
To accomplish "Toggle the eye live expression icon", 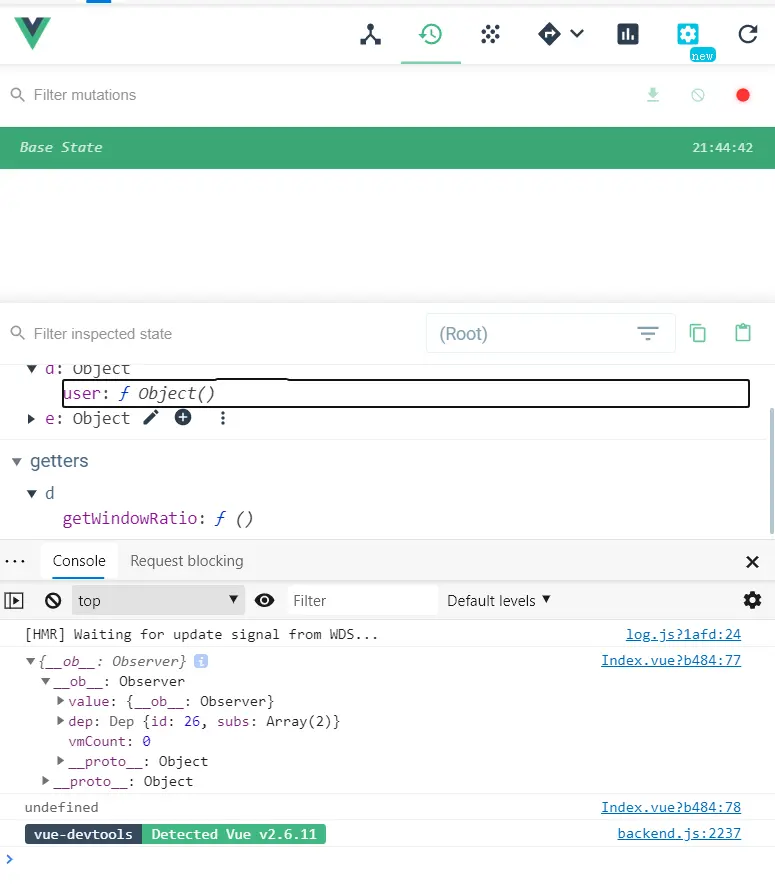I will 264,600.
